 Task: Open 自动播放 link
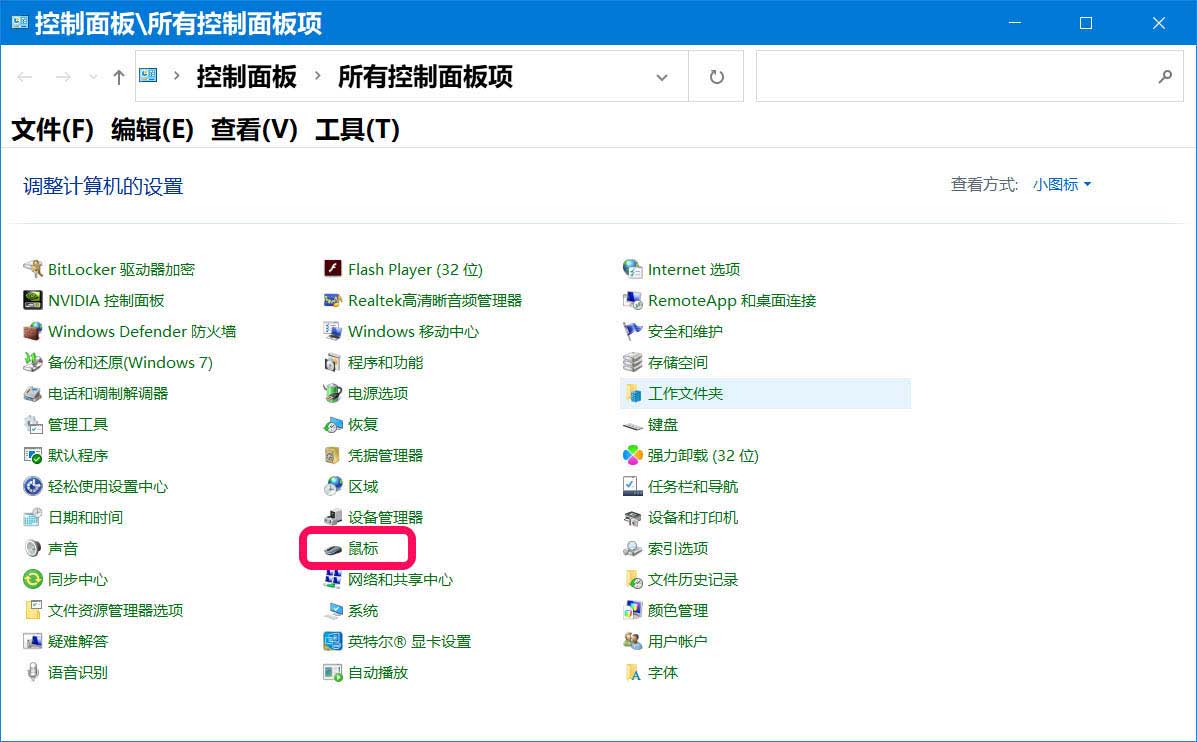click(x=378, y=673)
